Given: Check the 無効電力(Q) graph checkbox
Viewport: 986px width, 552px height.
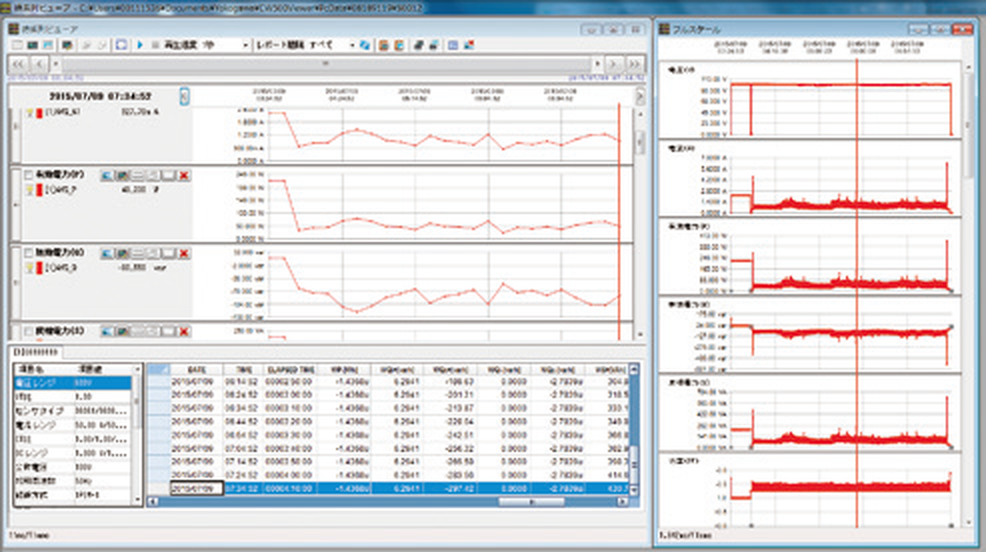Looking at the screenshot, I should [28, 253].
